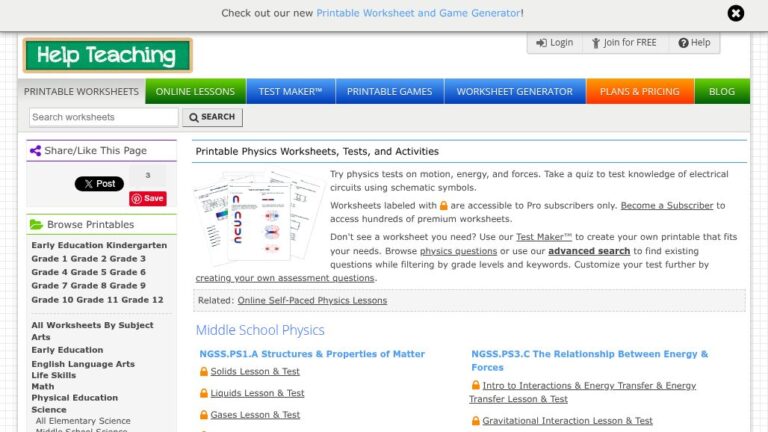Viewport: 768px width, 432px height.
Task: Open English Language Arts worksheets
Action: [x=83, y=364]
